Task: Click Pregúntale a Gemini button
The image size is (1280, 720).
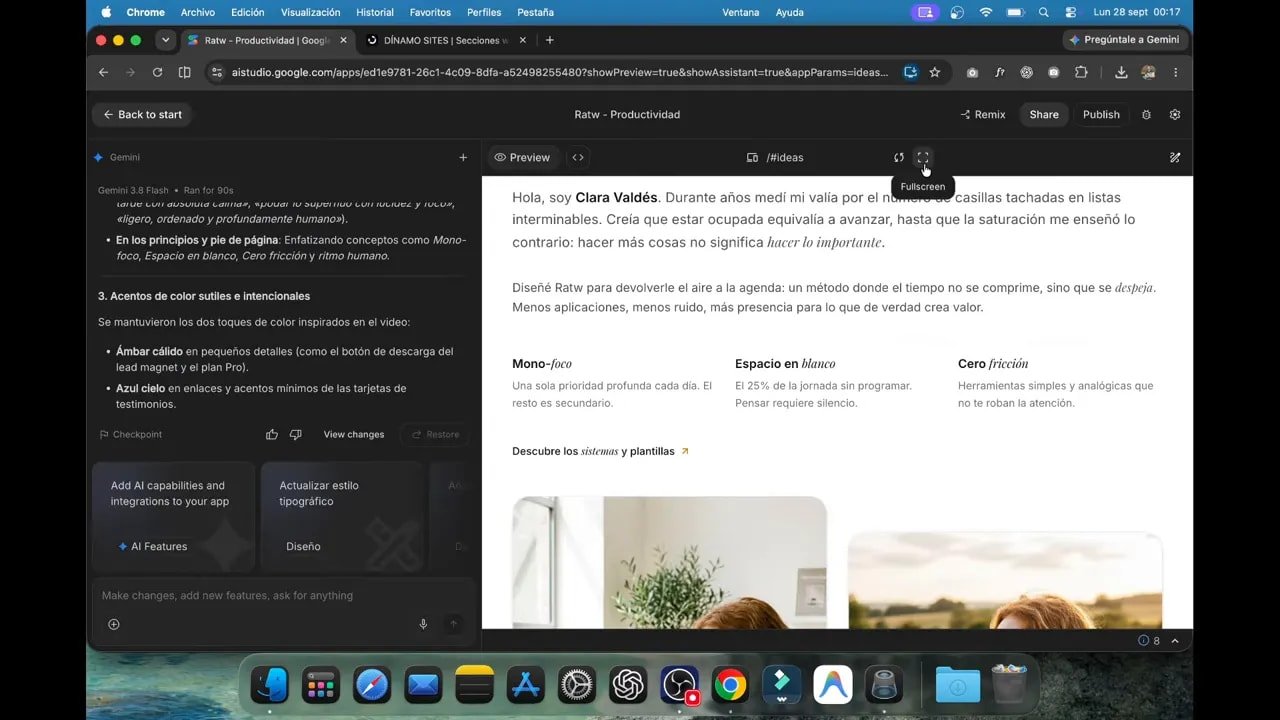Action: point(1125,40)
